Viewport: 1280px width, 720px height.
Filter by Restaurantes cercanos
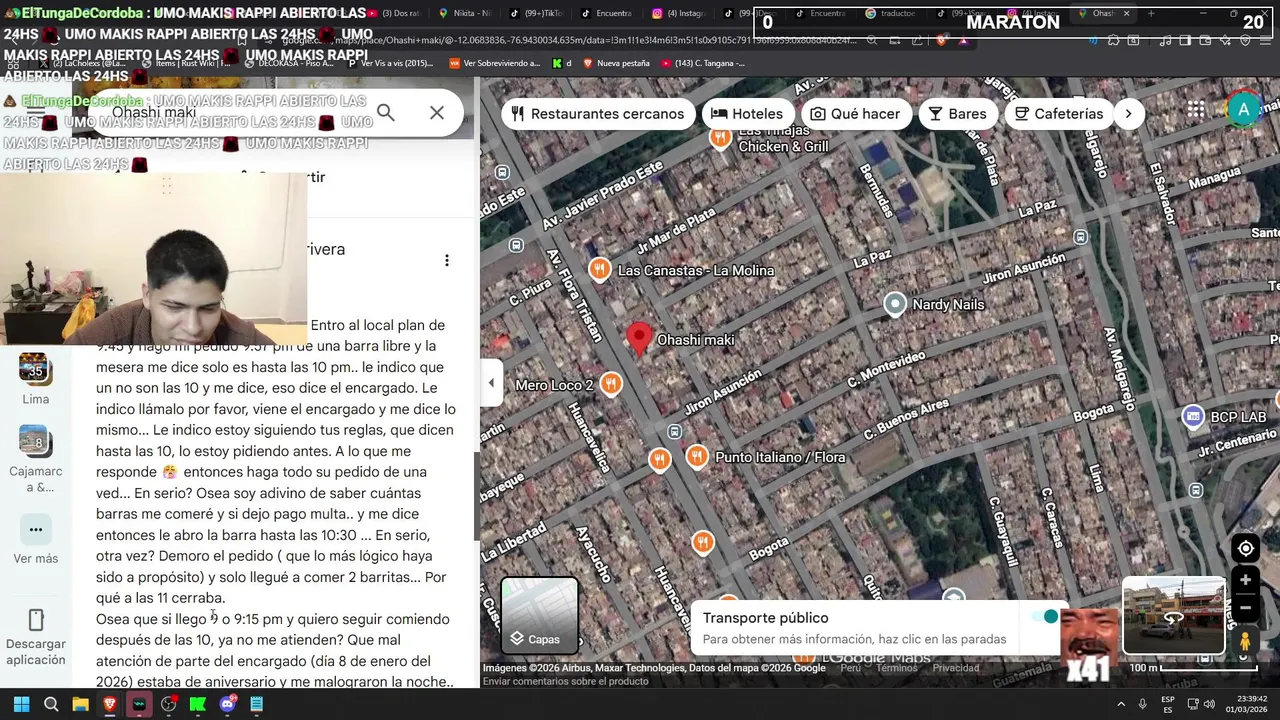pyautogui.click(x=598, y=114)
